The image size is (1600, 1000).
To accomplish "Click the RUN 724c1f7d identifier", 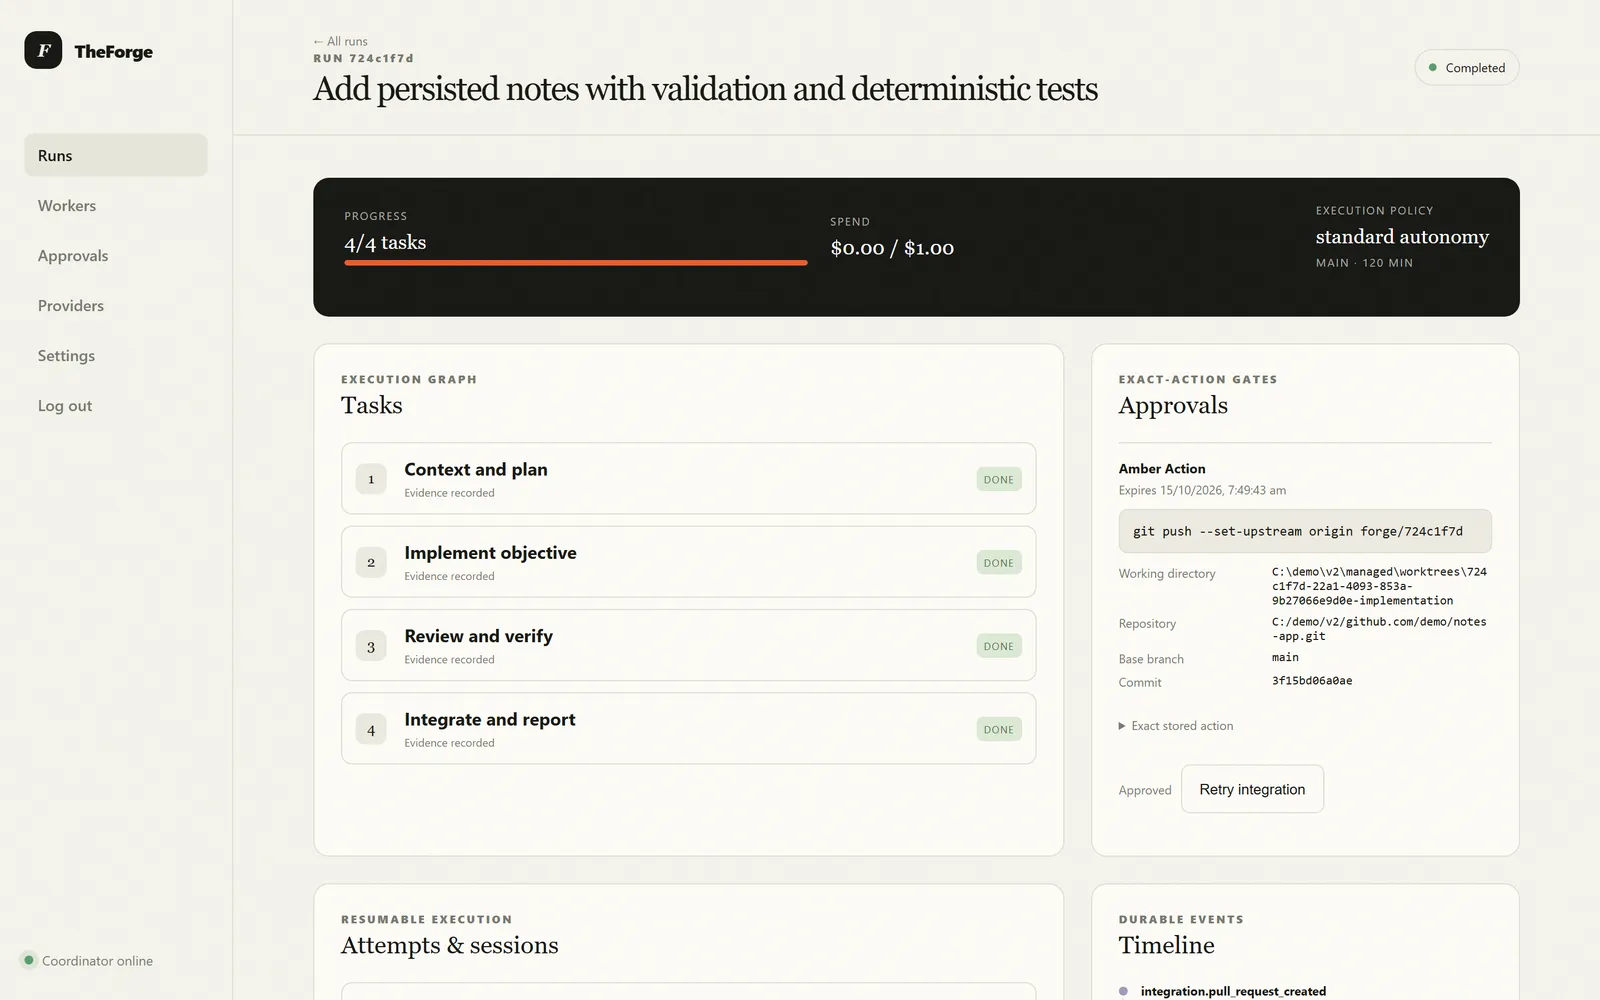I will tap(363, 58).
